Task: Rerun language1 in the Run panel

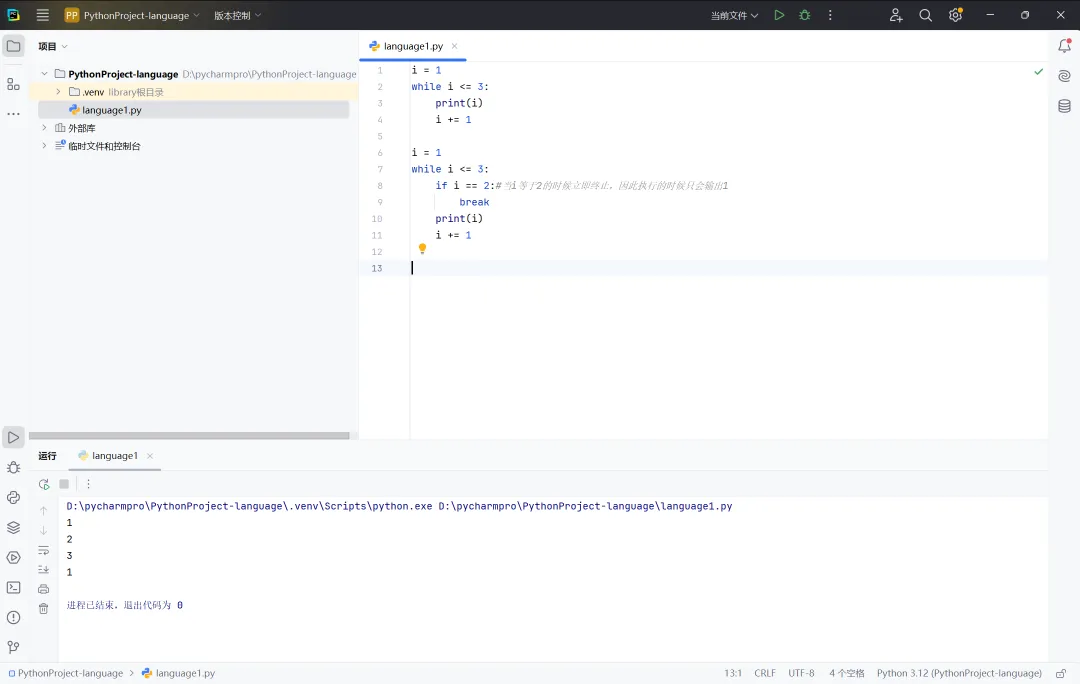Action: point(44,484)
